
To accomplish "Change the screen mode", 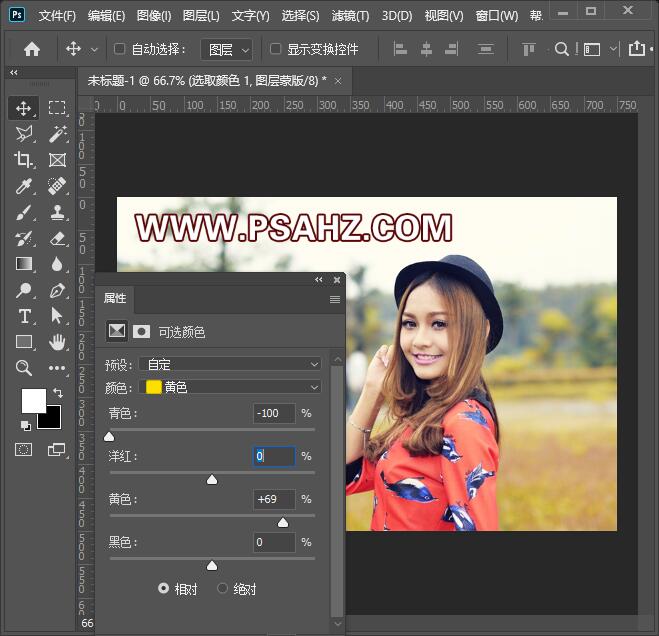I will 56,450.
